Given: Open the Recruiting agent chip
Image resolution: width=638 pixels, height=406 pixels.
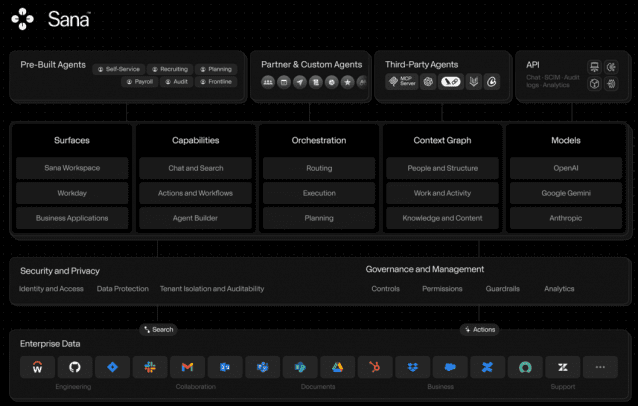Looking at the screenshot, I should [170, 69].
